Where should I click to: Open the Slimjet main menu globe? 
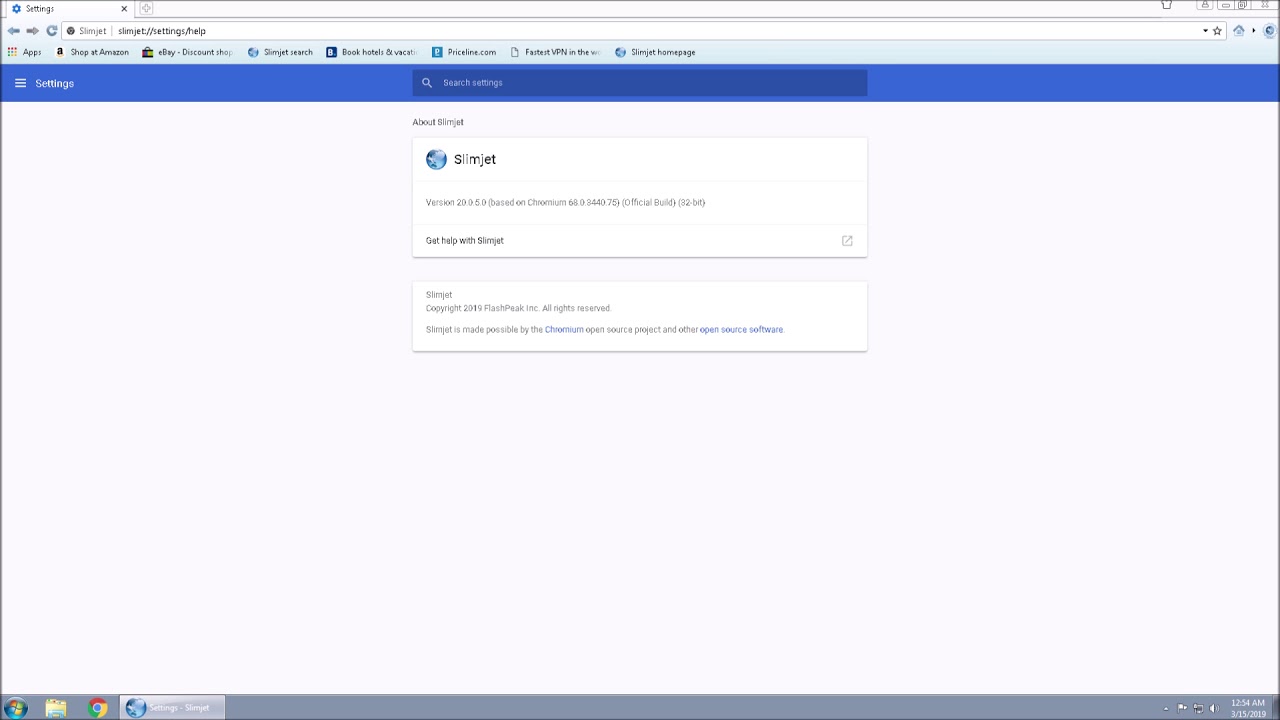click(1270, 31)
